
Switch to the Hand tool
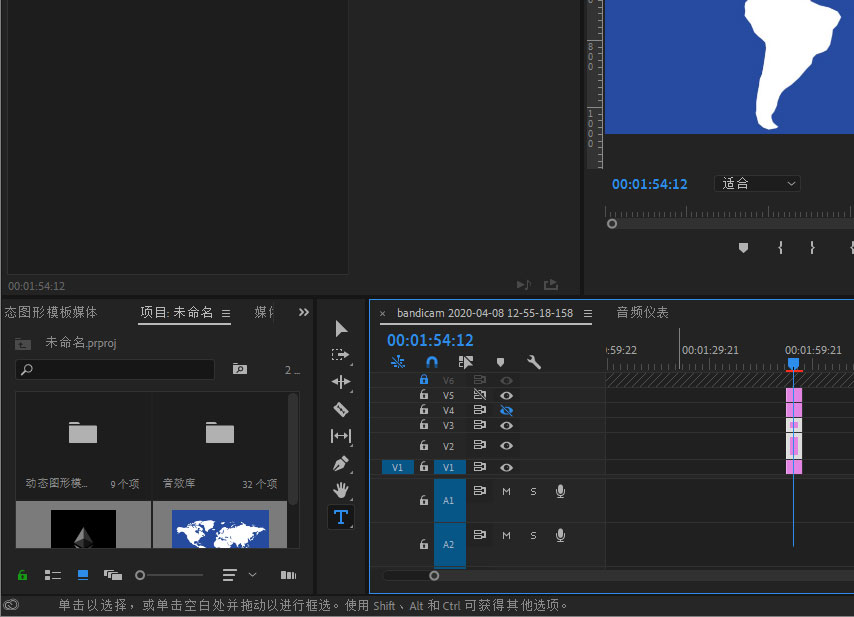coord(341,490)
